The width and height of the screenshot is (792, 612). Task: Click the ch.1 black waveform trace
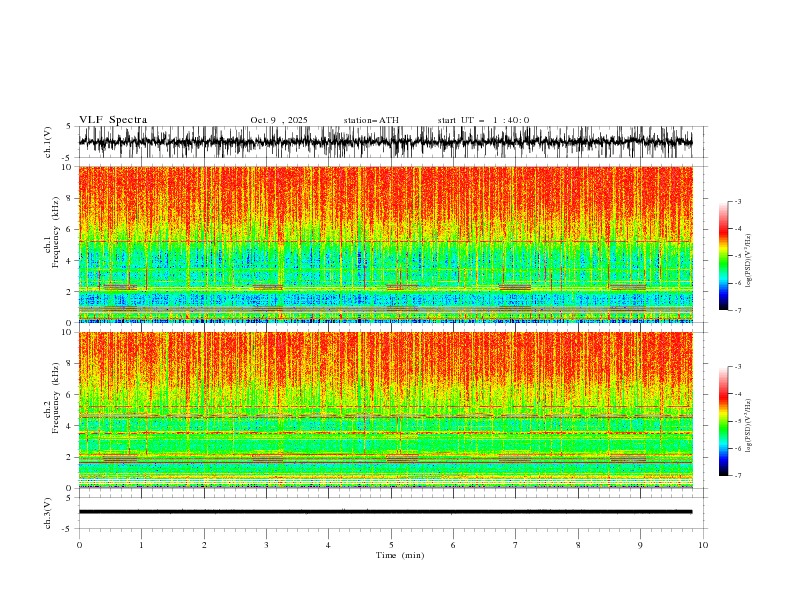pyautogui.click(x=385, y=142)
